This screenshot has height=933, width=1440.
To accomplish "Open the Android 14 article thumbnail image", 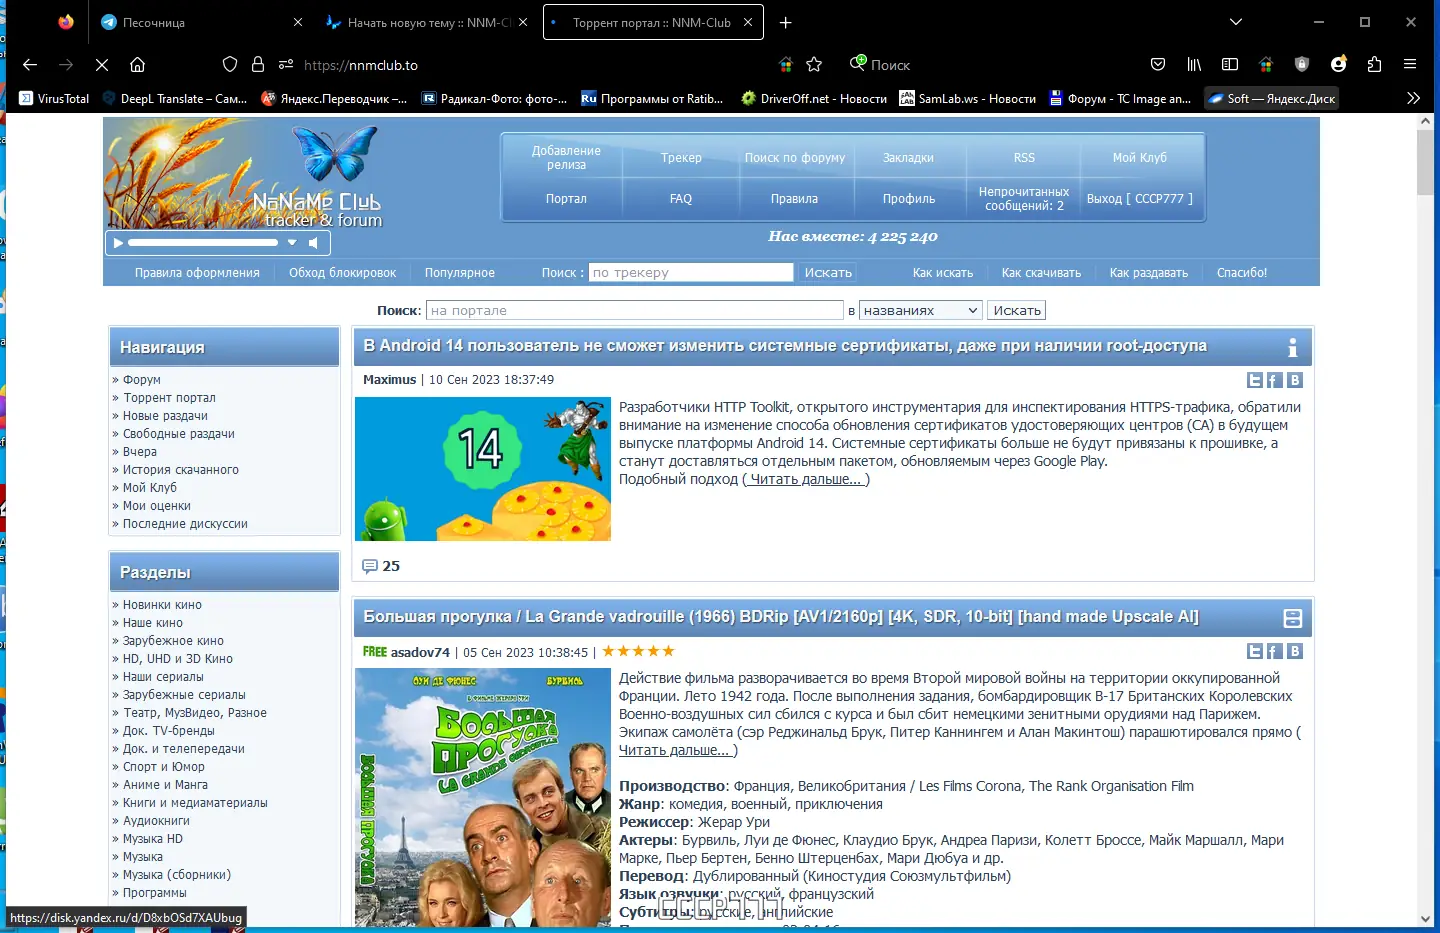I will 483,469.
